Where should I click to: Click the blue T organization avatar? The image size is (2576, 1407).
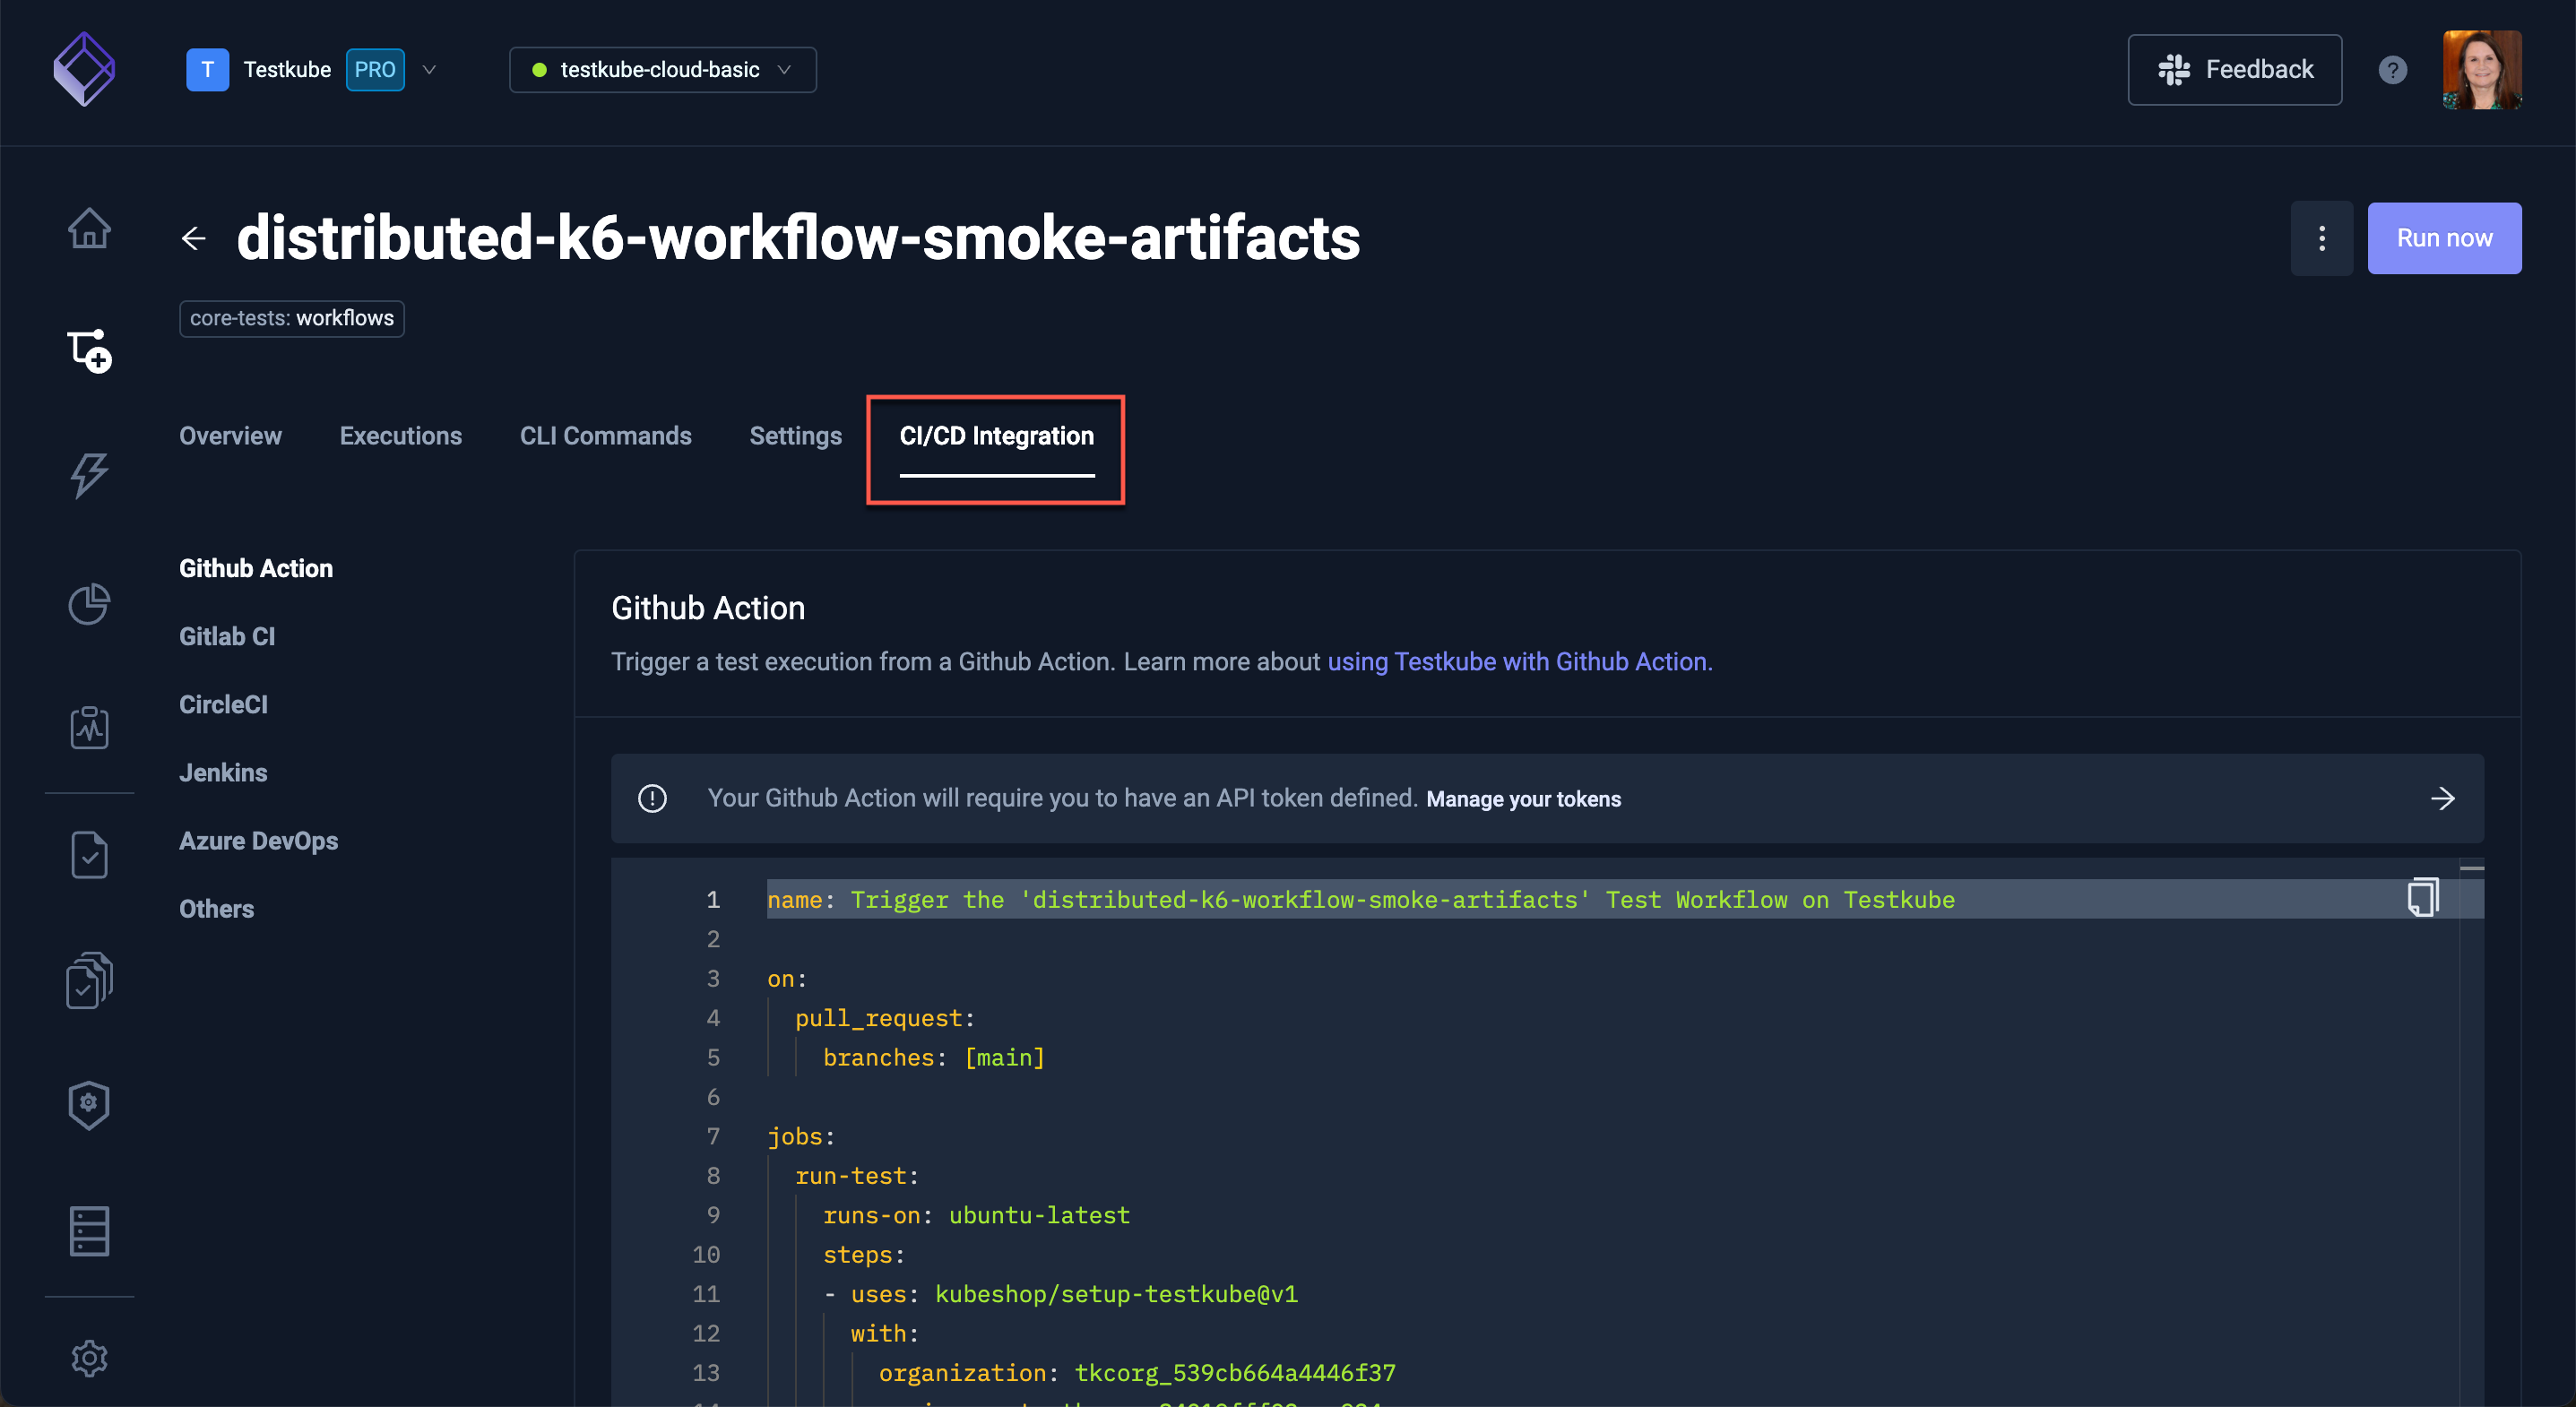pyautogui.click(x=207, y=70)
